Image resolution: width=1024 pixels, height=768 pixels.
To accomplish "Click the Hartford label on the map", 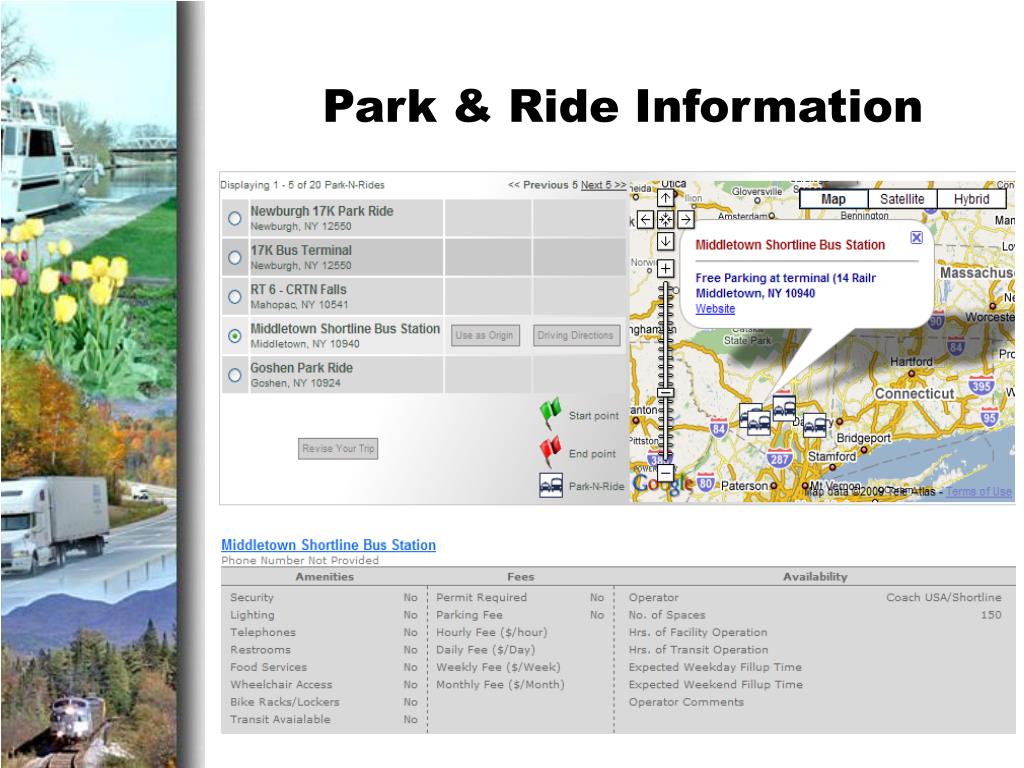I will (911, 362).
